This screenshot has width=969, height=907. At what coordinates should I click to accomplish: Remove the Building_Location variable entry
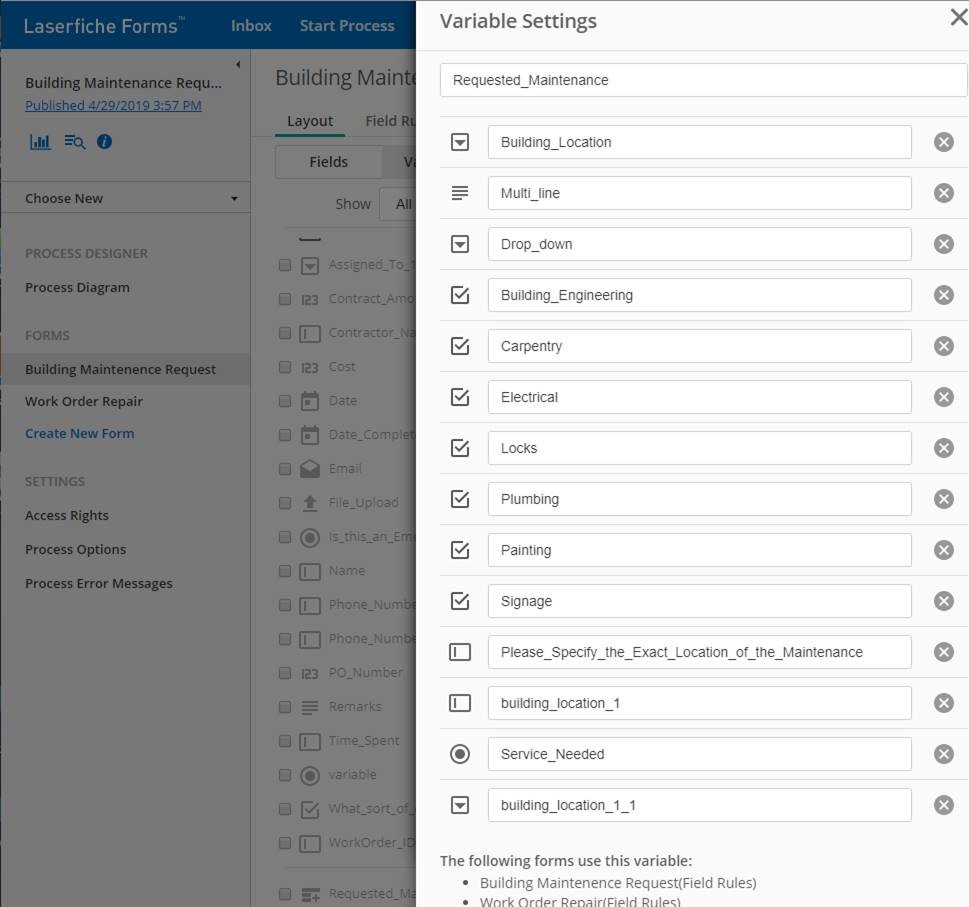pos(943,142)
